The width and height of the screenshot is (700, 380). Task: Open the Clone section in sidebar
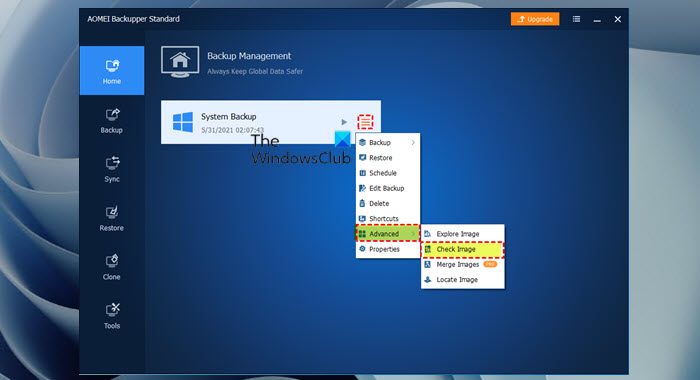pyautogui.click(x=112, y=267)
